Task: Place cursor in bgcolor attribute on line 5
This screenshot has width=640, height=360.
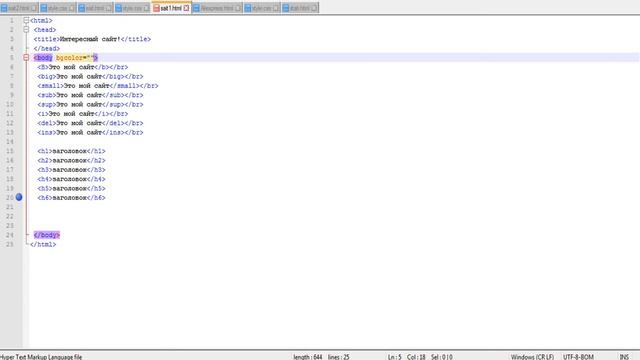Action: pyautogui.click(x=75, y=58)
